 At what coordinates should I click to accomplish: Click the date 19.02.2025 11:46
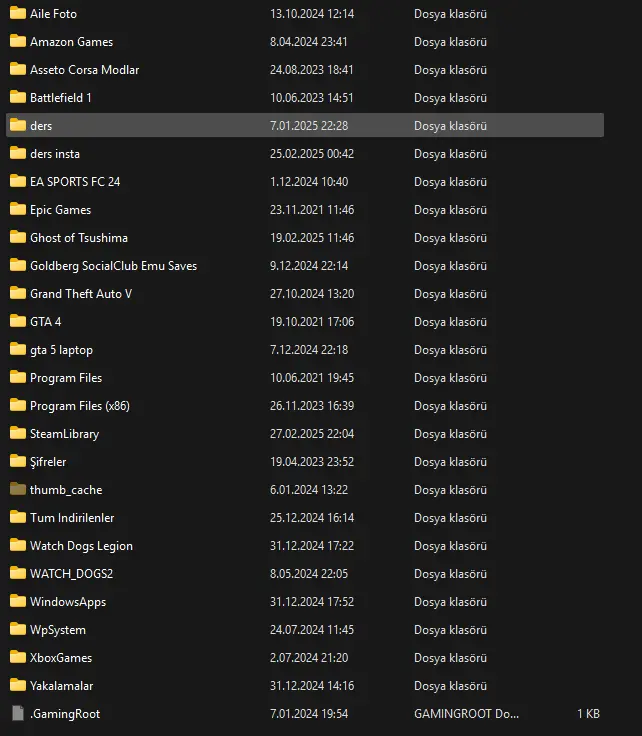coord(312,238)
